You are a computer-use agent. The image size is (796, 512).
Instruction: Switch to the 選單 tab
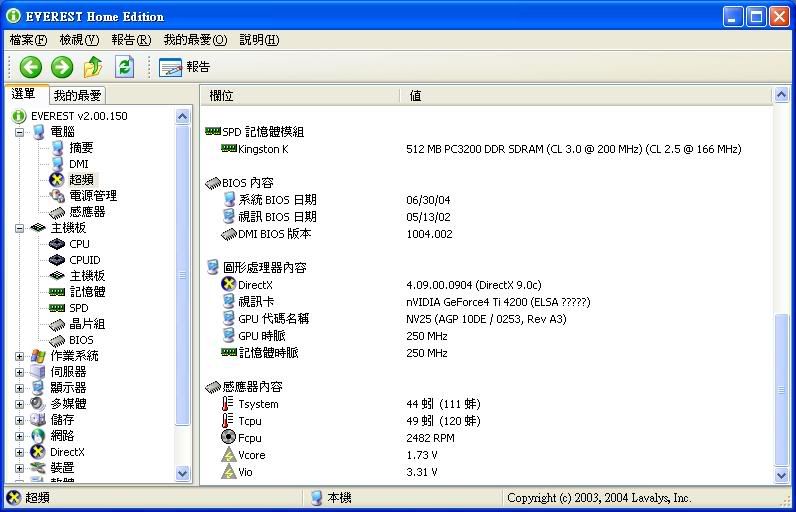24,94
